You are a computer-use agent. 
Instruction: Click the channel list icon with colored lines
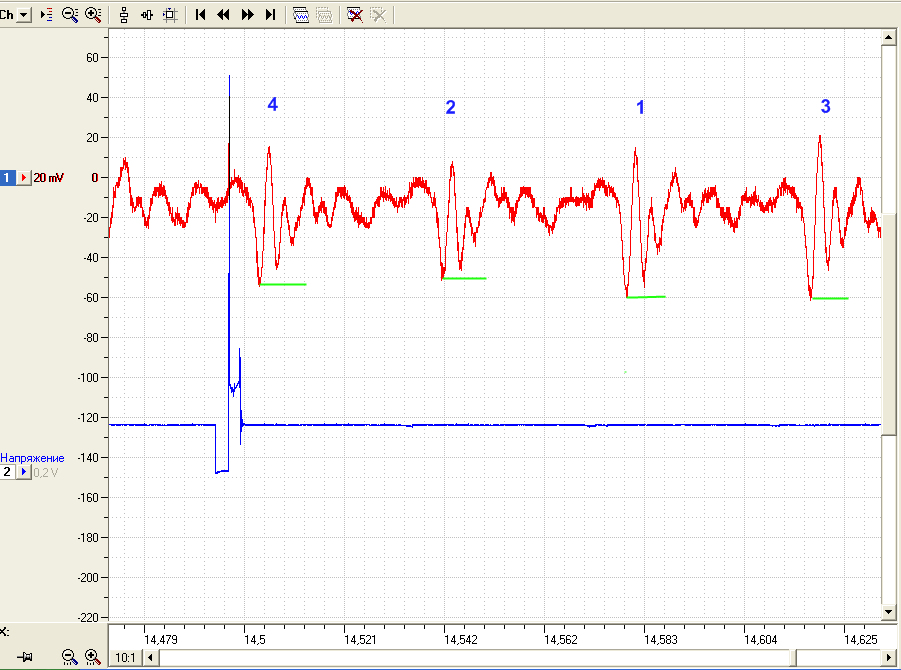47,15
